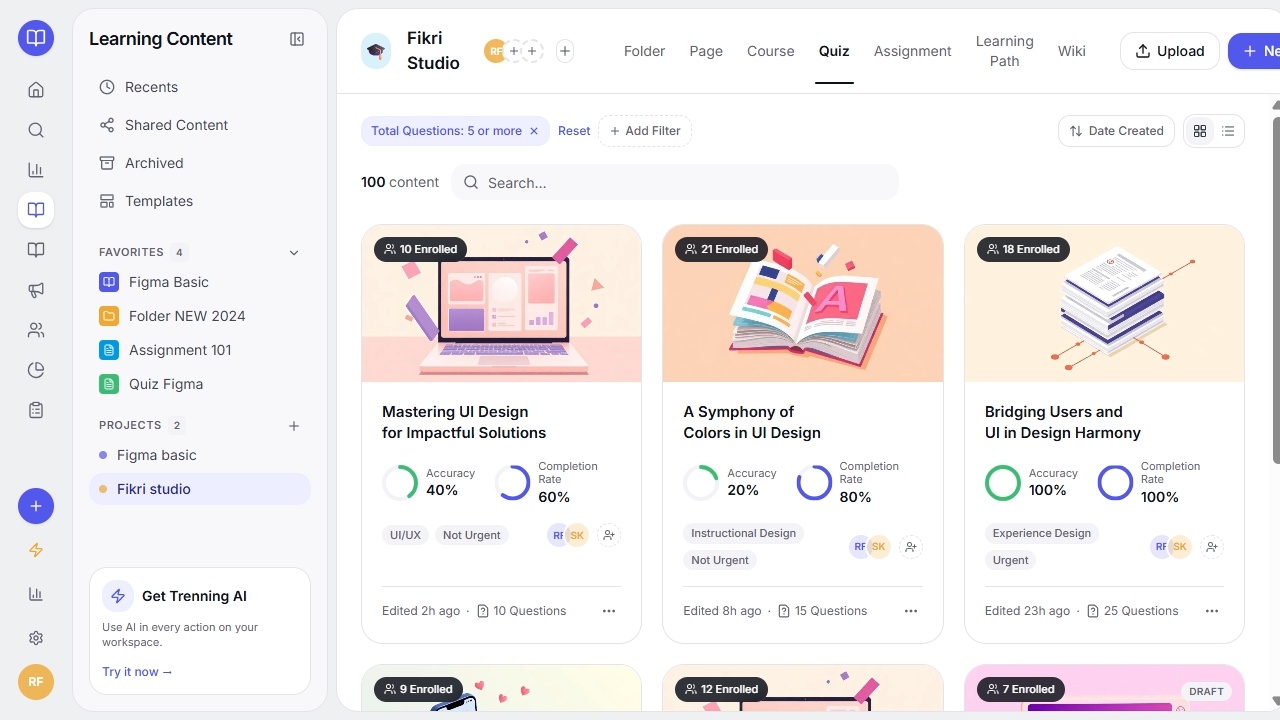1280x720 pixels.
Task: Click add-member icon on A Symphony of Colors card
Action: [910, 547]
